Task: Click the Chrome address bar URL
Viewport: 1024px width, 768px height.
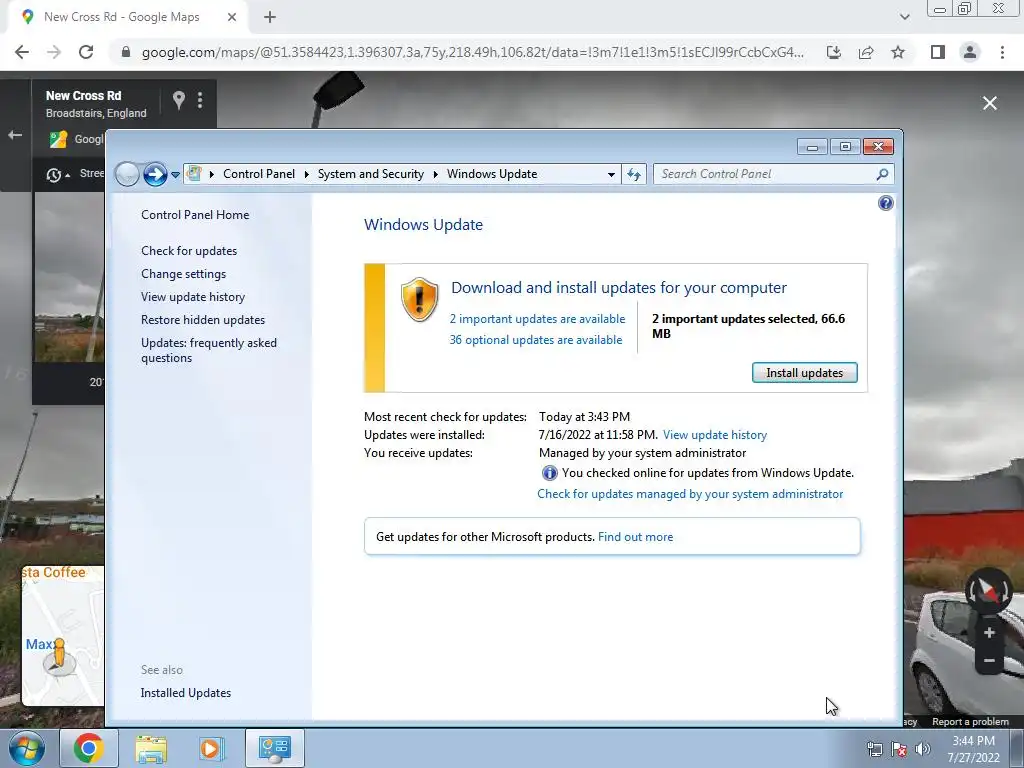Action: pyautogui.click(x=473, y=52)
